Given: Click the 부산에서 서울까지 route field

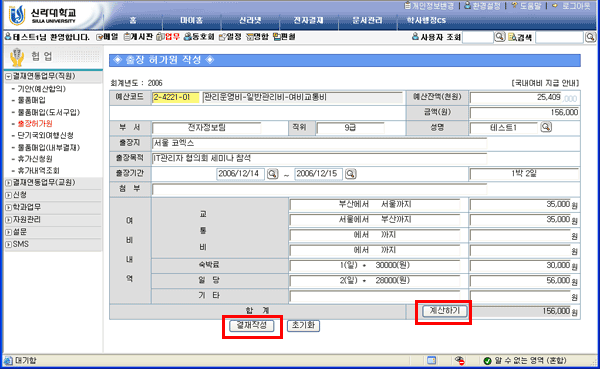Looking at the screenshot, I should pos(375,204).
